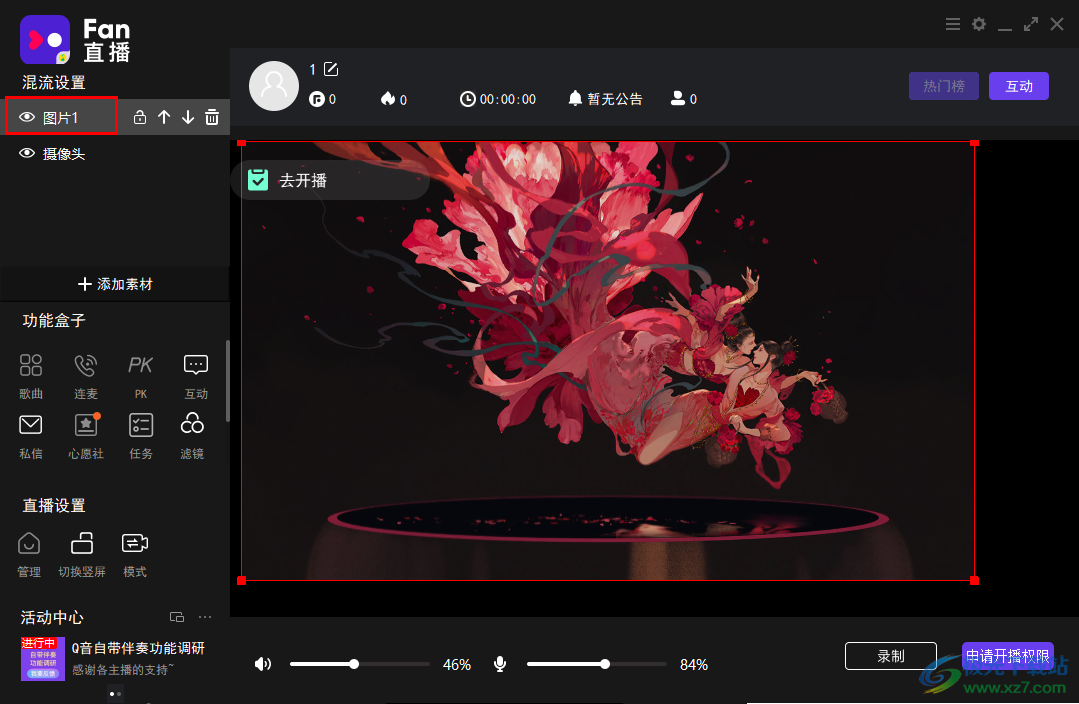Move 图片1 layer up
Viewport: 1079px width, 704px height.
[164, 117]
